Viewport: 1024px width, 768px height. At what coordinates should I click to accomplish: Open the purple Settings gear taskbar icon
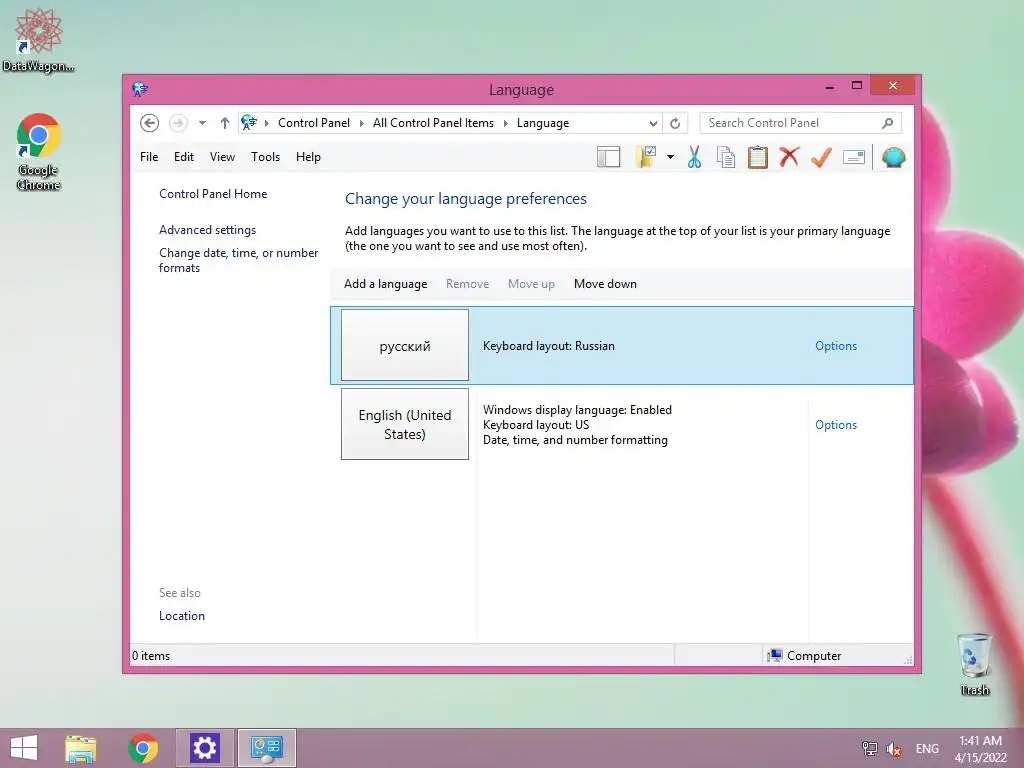204,748
